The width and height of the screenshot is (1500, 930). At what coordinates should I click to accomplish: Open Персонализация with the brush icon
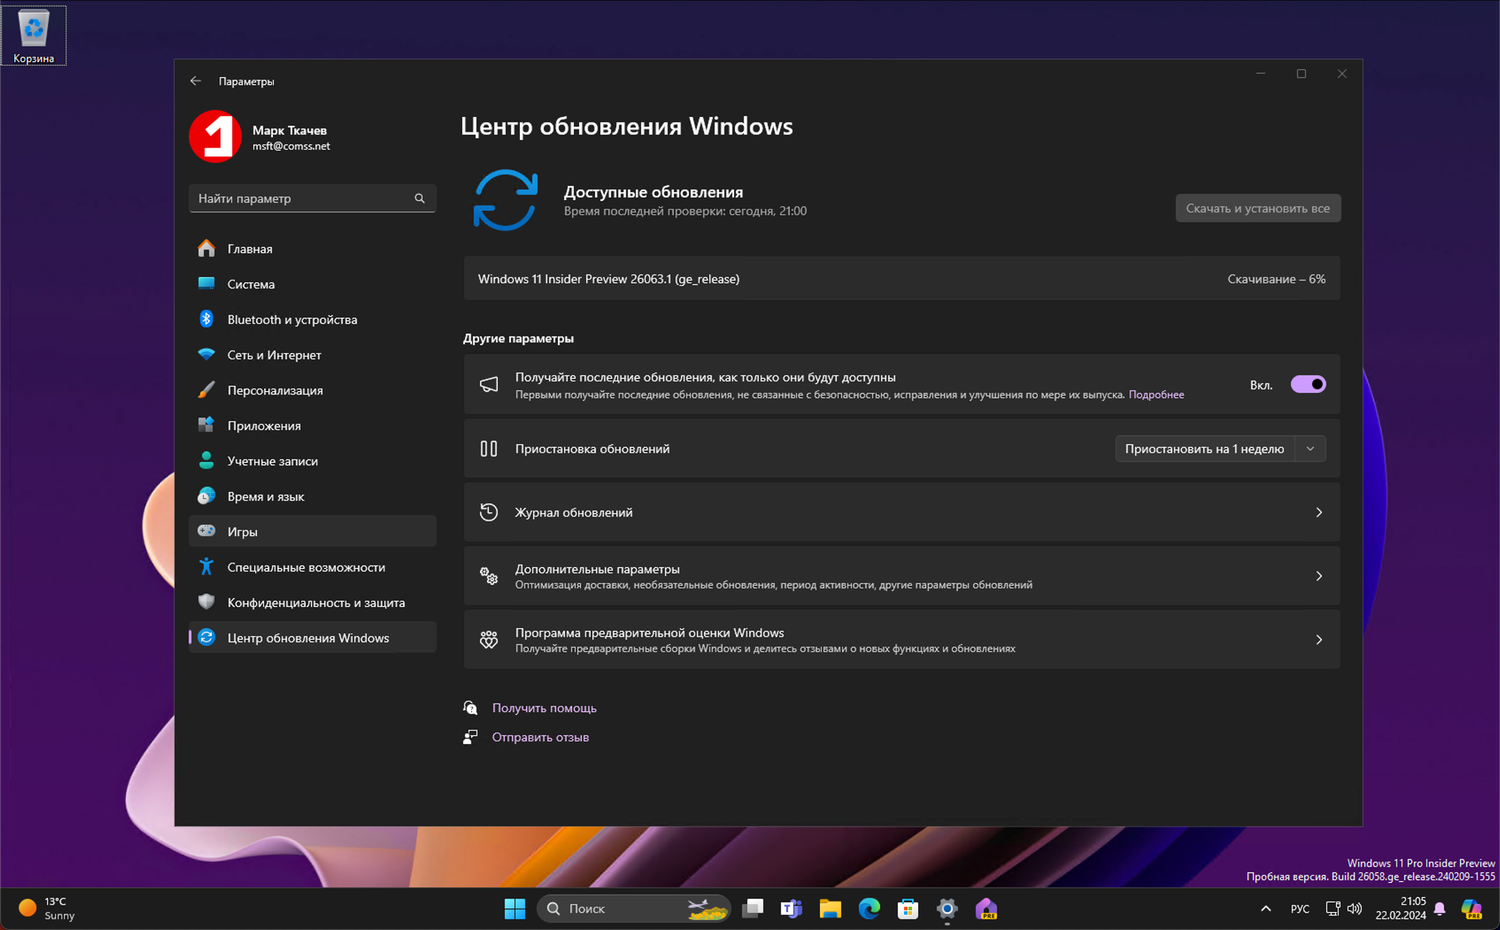206,390
